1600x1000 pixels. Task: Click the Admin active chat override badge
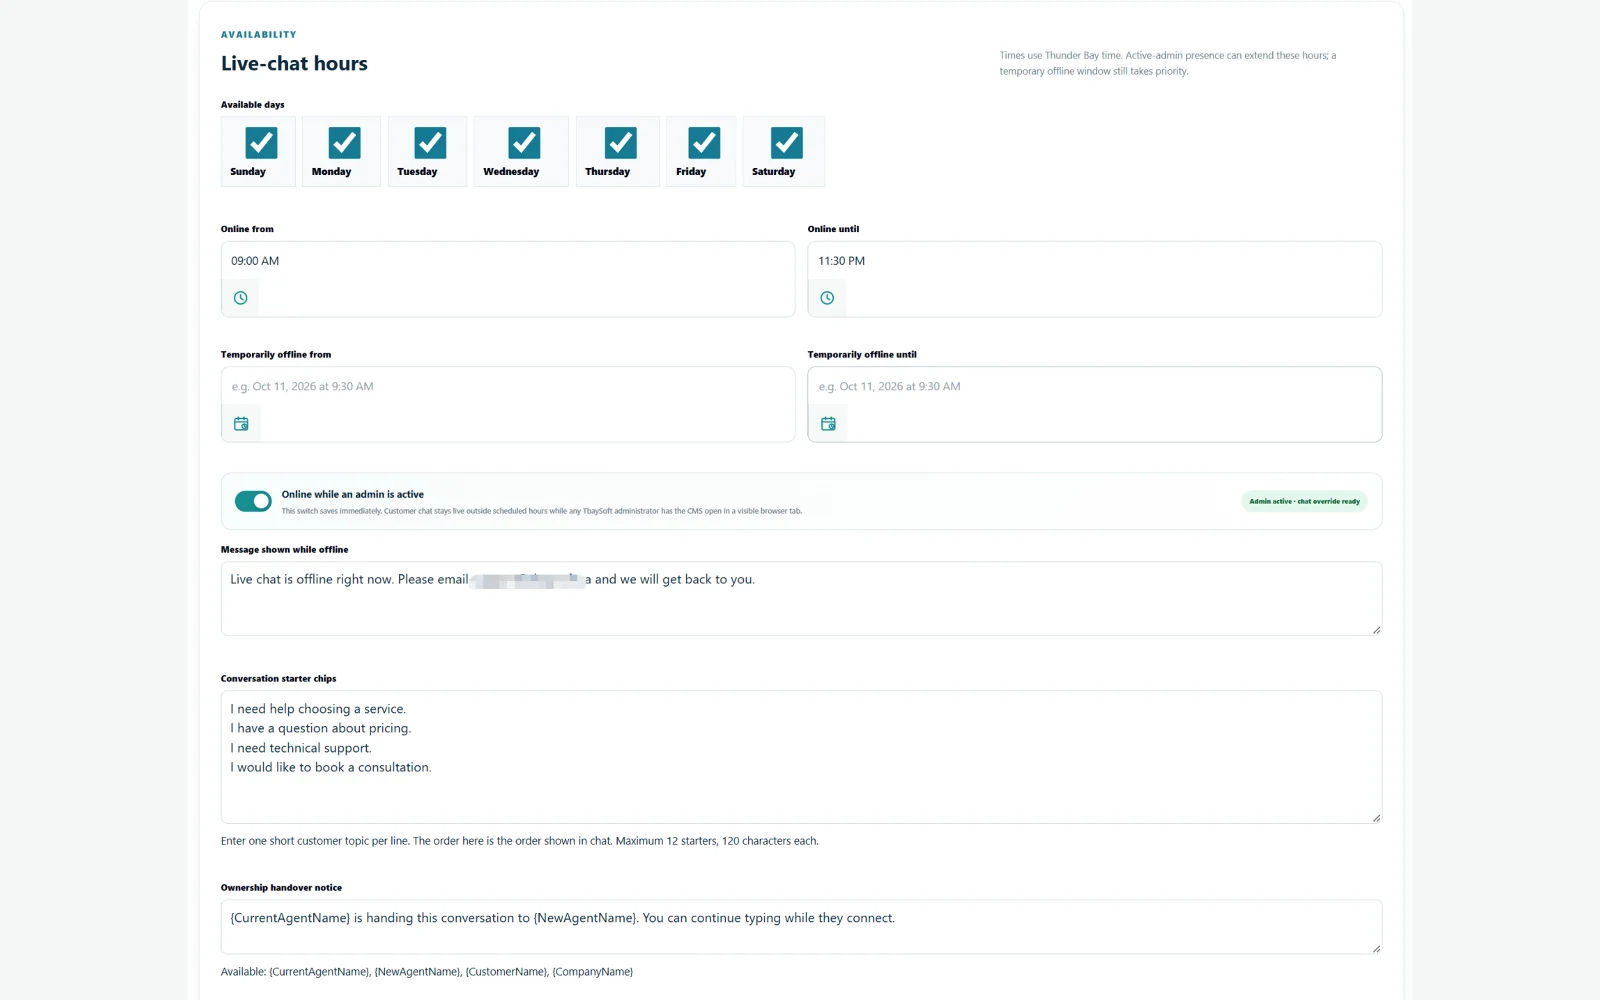tap(1304, 501)
